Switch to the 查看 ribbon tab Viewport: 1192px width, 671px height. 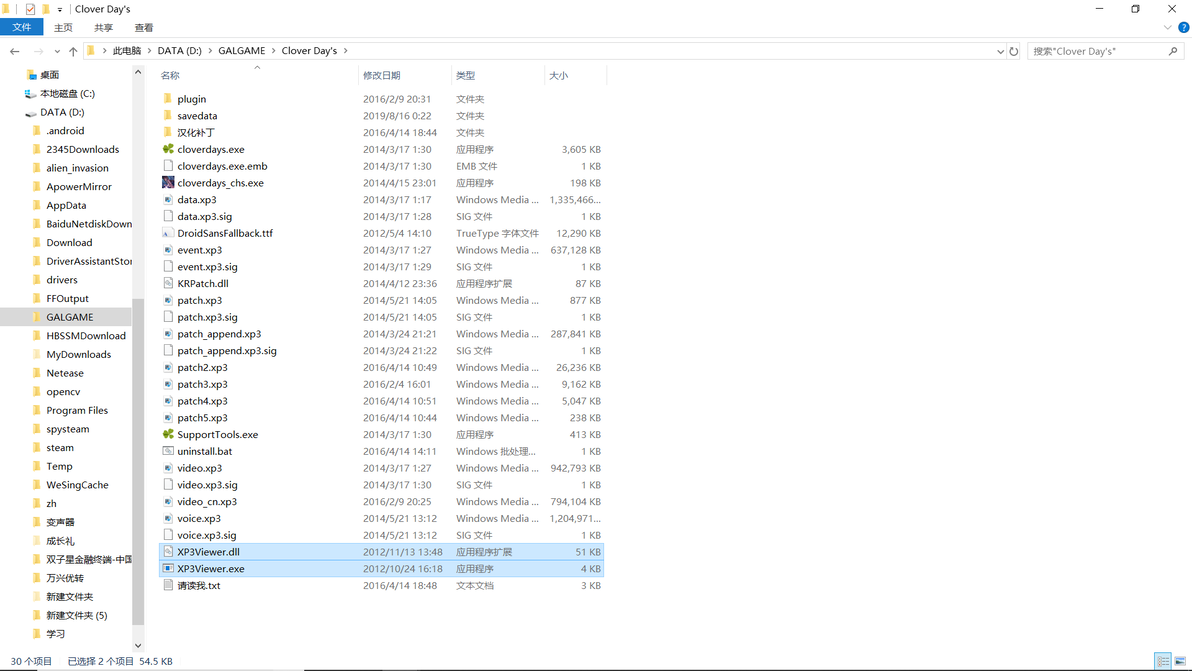click(x=144, y=27)
